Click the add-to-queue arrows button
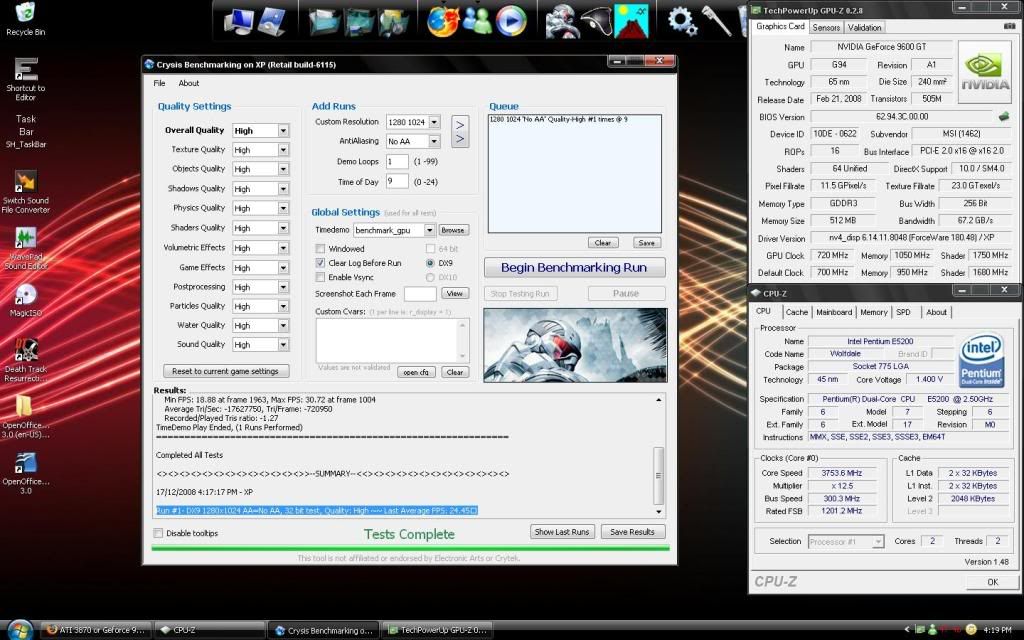Image resolution: width=1024 pixels, height=640 pixels. [x=460, y=132]
